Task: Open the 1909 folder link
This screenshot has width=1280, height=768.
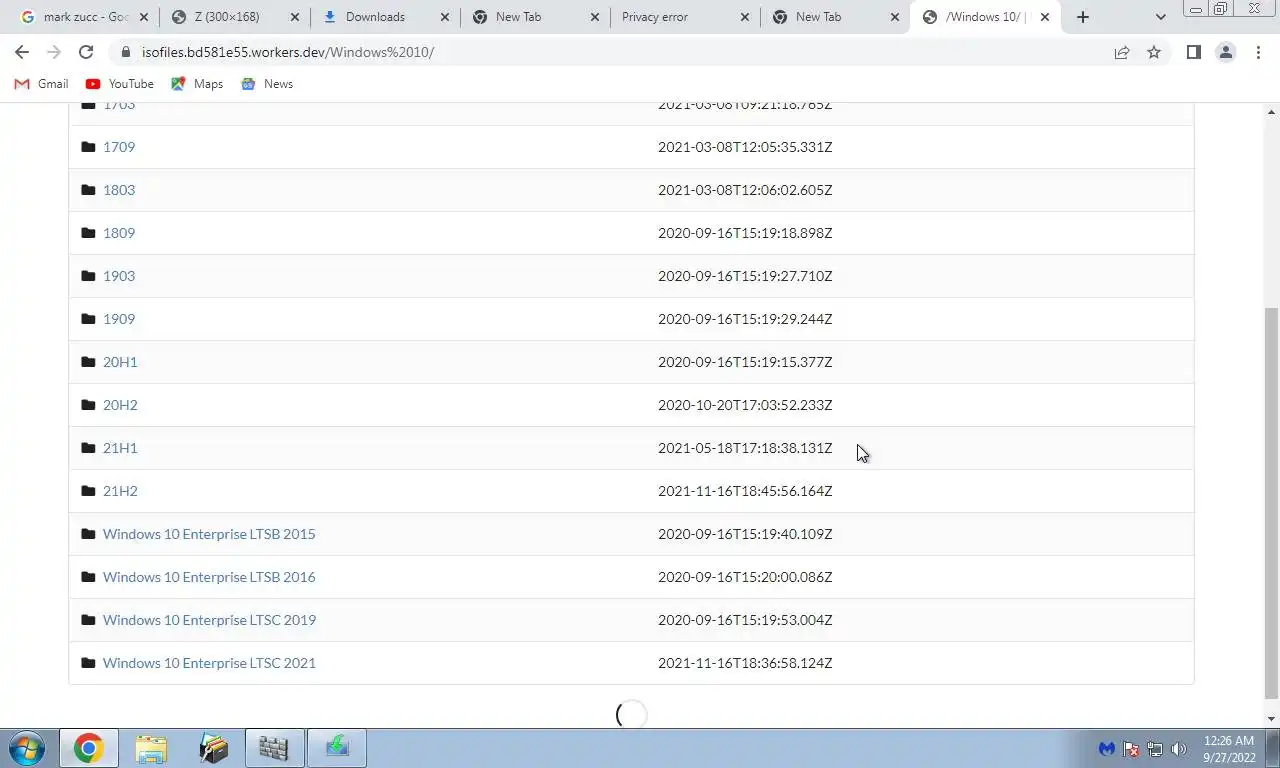Action: 119,319
